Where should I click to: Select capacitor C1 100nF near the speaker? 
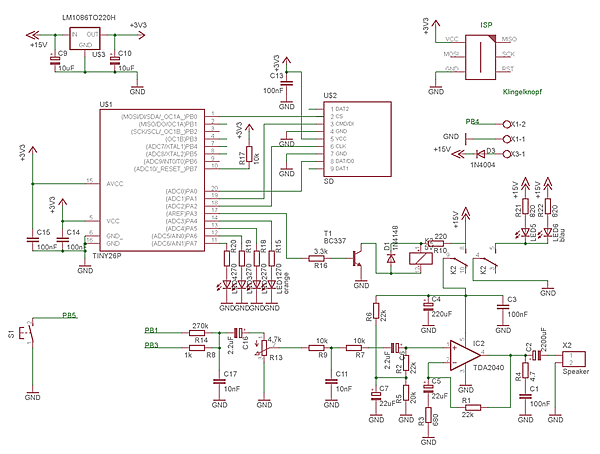tap(525, 396)
